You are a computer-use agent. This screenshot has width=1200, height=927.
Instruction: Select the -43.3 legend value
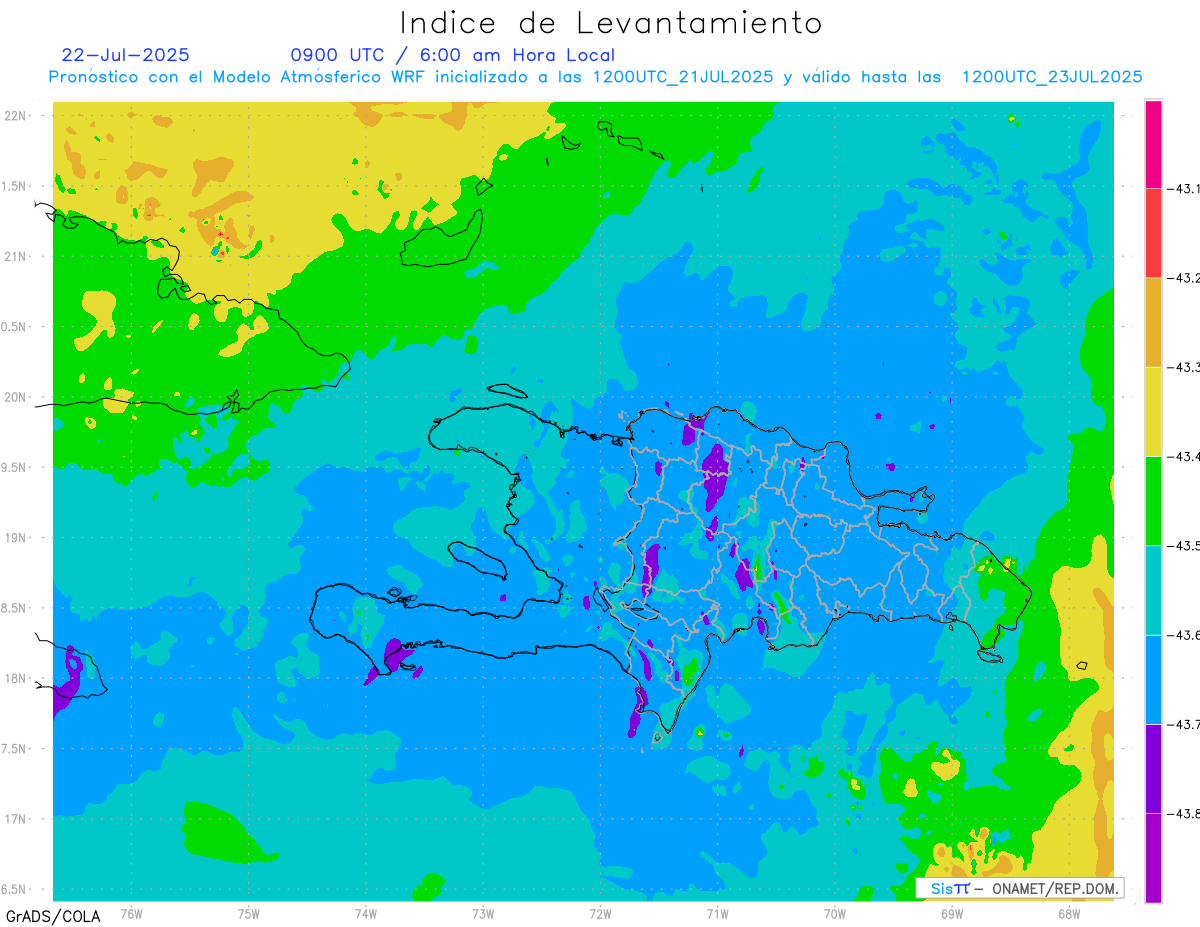(x=1185, y=367)
